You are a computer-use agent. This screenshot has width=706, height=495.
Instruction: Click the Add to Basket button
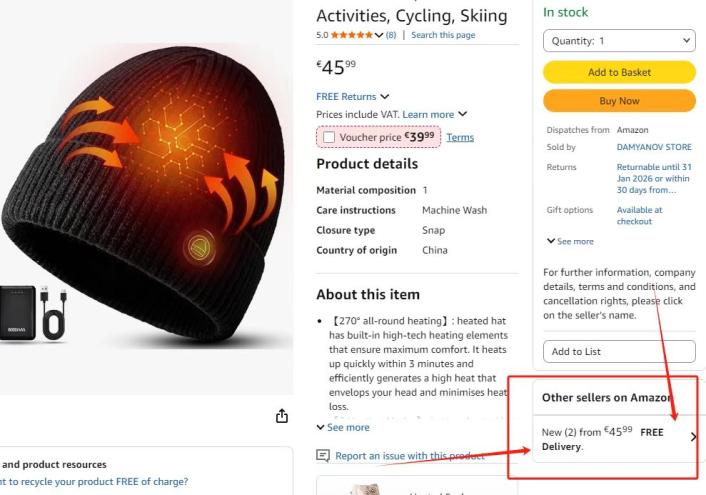[619, 72]
